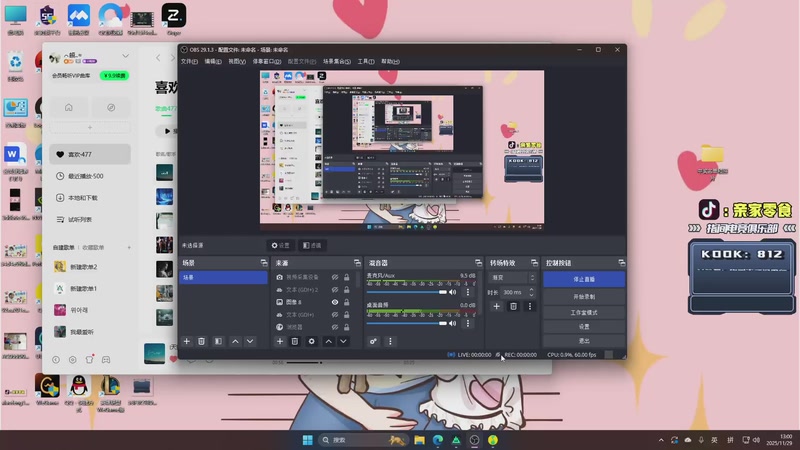Open scene filters icon in Scenes toolbar

click(218, 341)
